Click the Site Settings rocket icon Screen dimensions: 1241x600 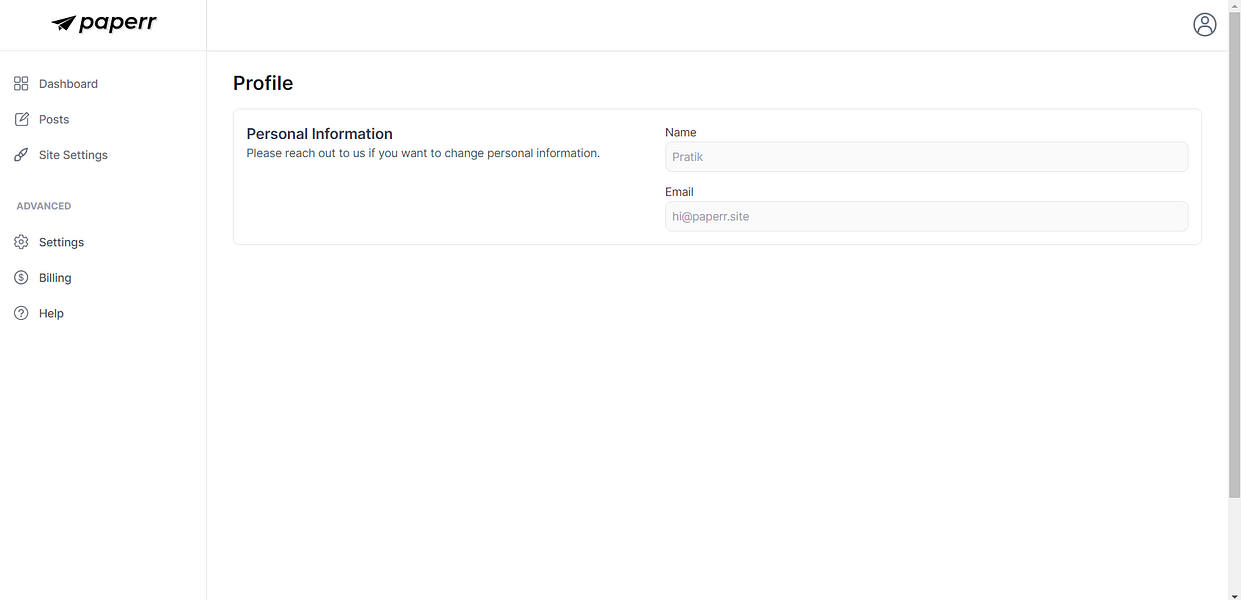coord(21,155)
